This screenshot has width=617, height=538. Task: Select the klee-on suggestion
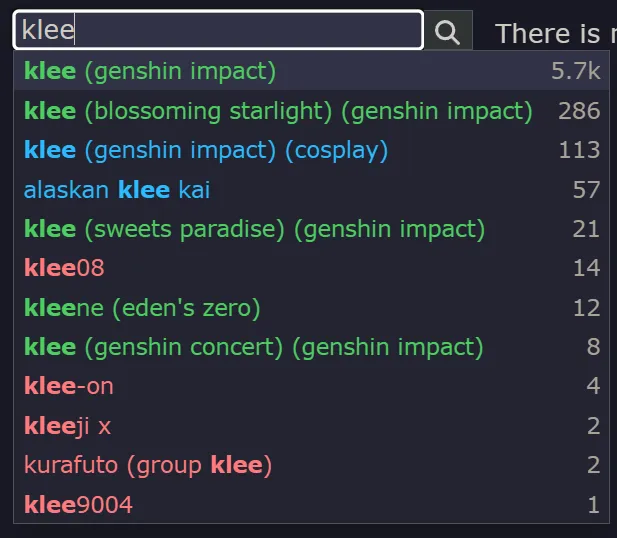[x=311, y=386]
